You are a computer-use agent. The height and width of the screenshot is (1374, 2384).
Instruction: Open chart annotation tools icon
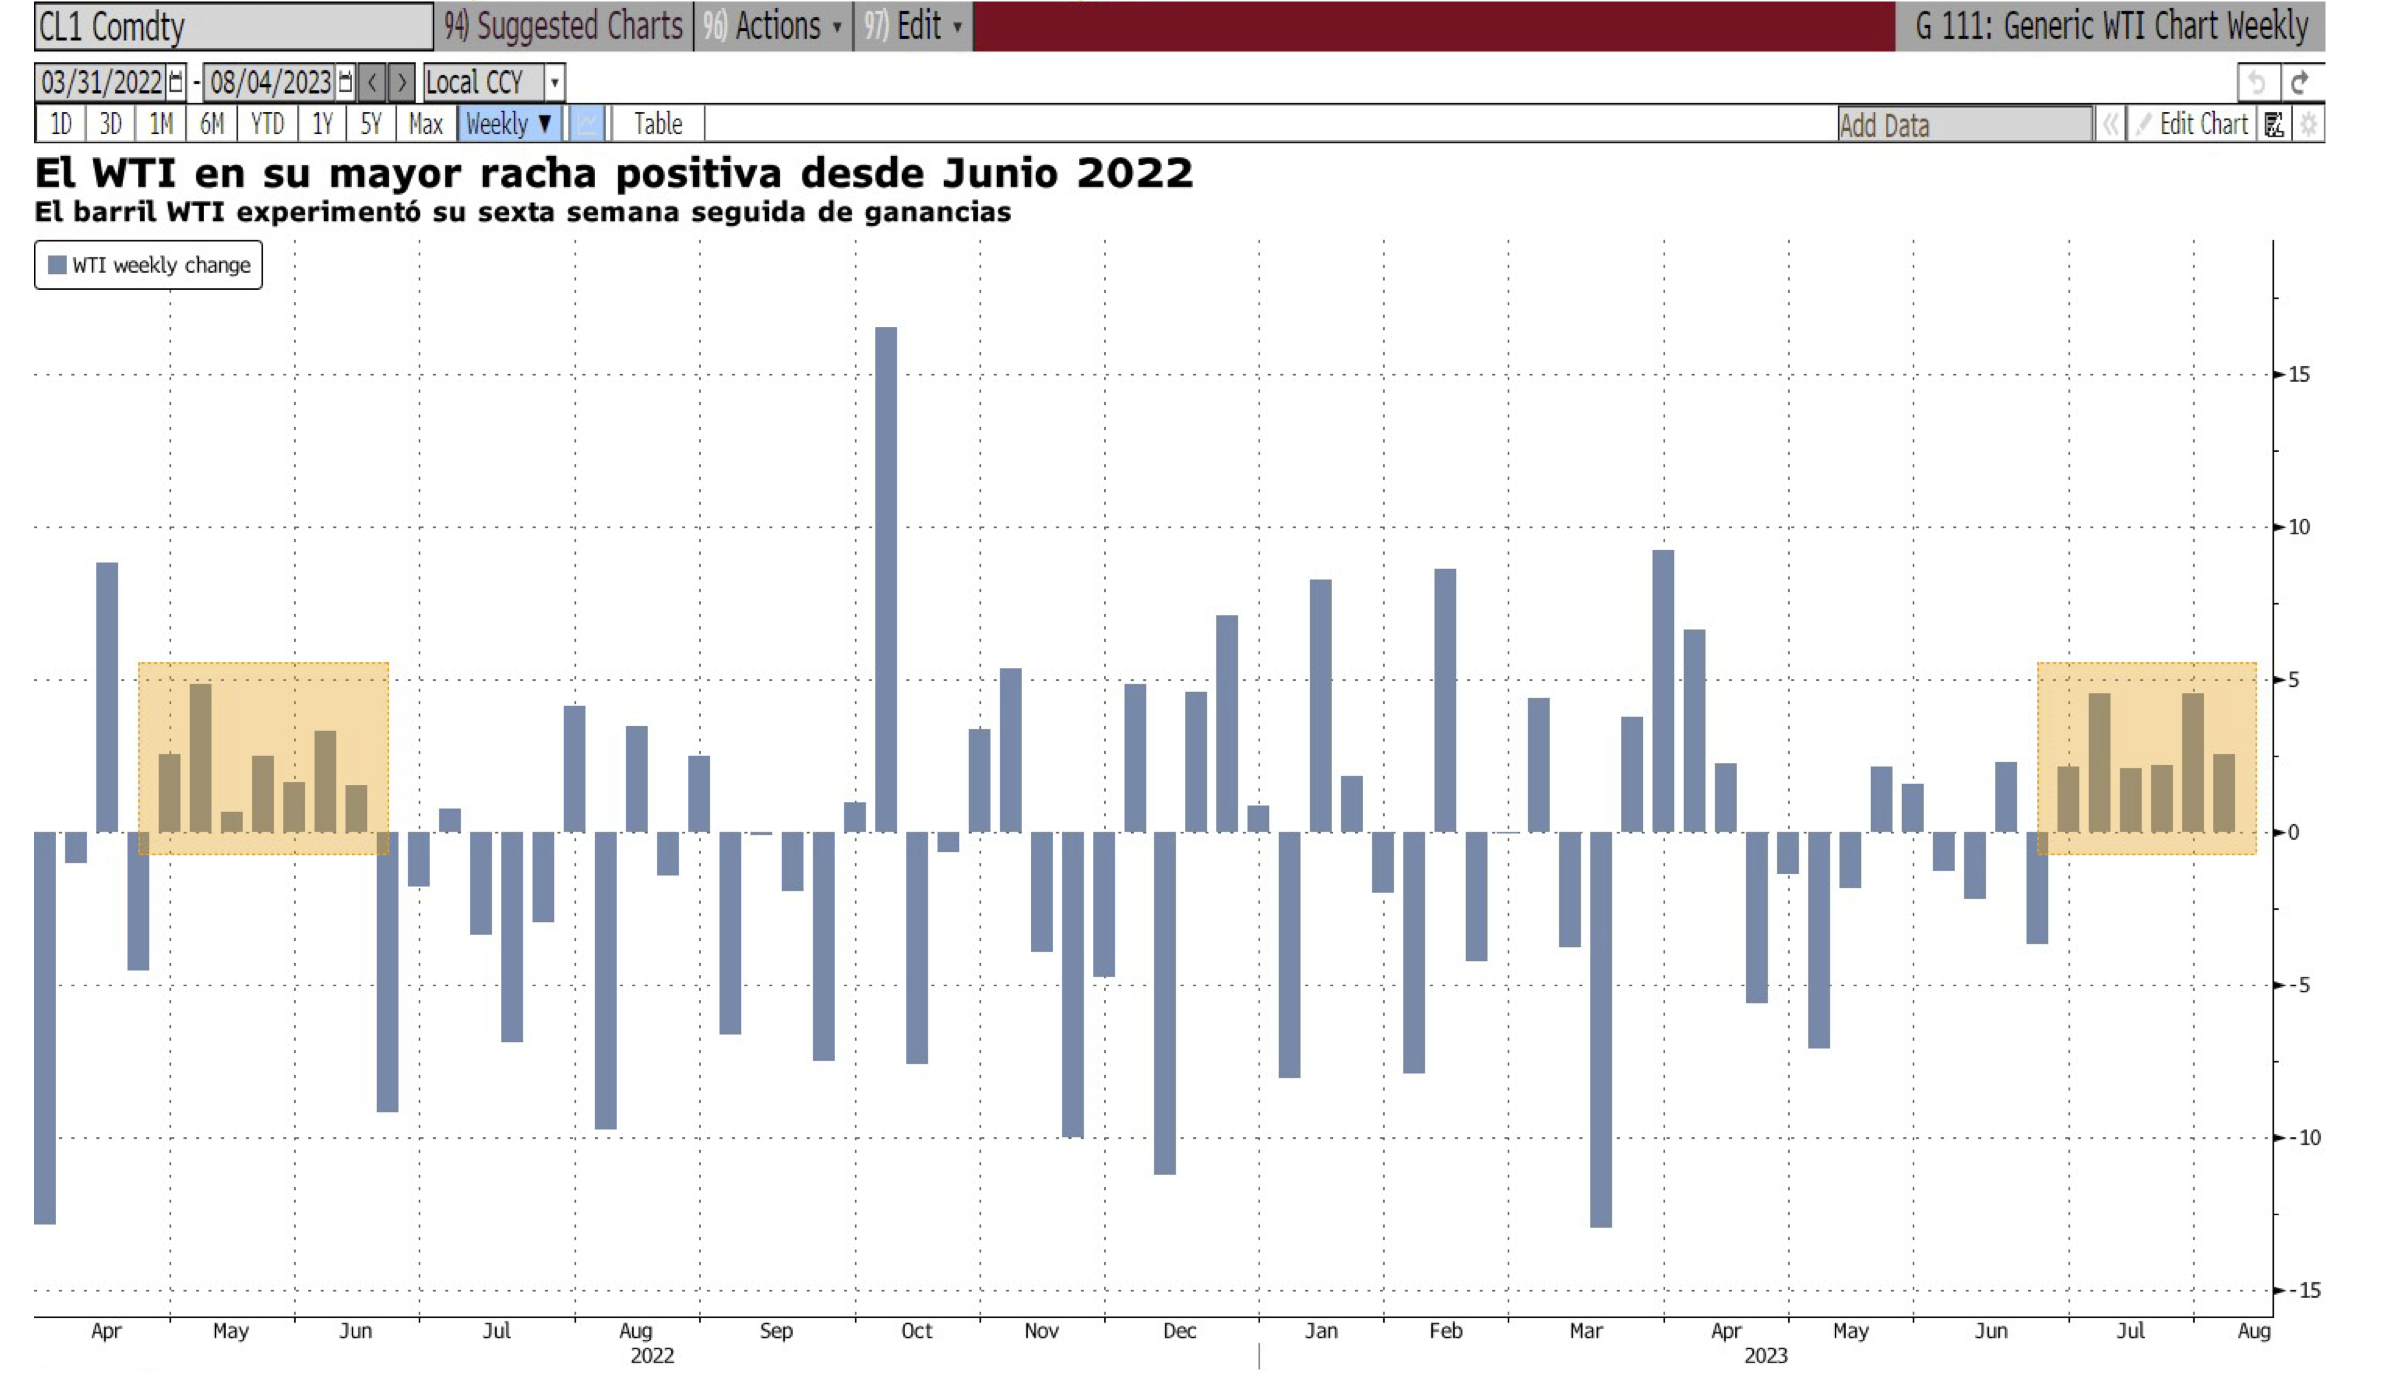pyautogui.click(x=2274, y=124)
